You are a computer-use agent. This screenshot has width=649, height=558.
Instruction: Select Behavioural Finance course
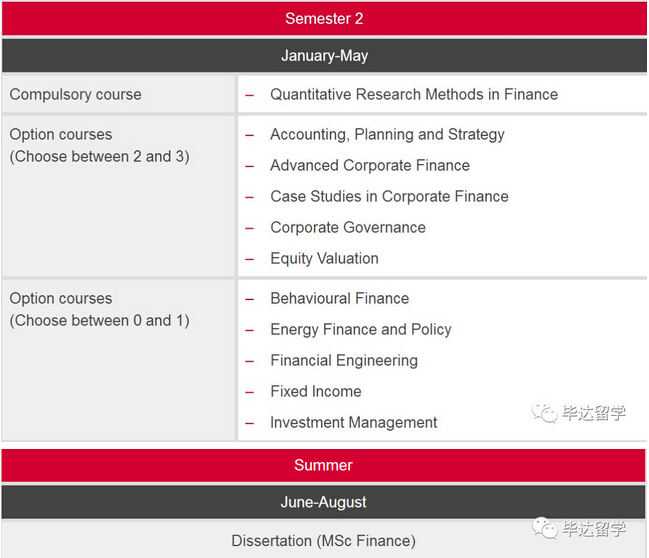pyautogui.click(x=340, y=298)
